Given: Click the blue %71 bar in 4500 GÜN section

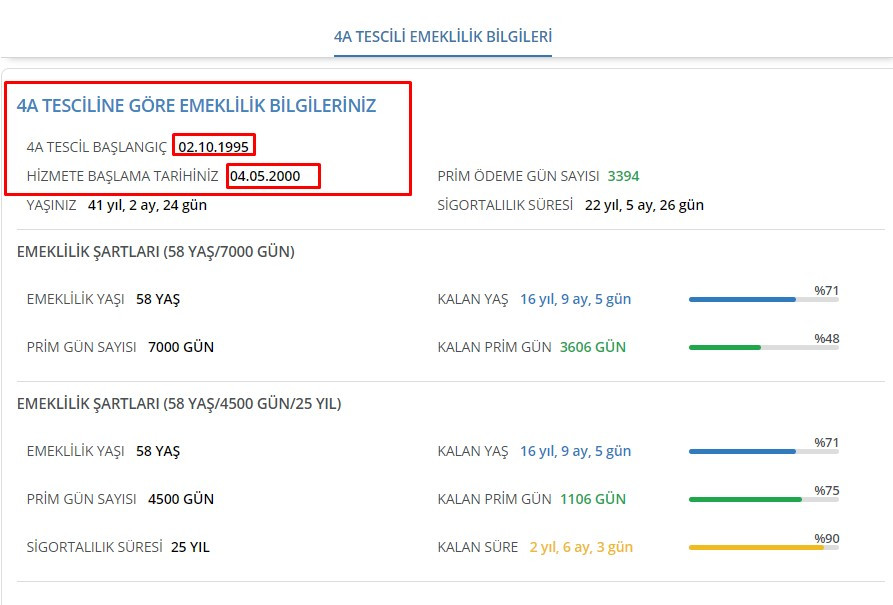Looking at the screenshot, I should [742, 451].
